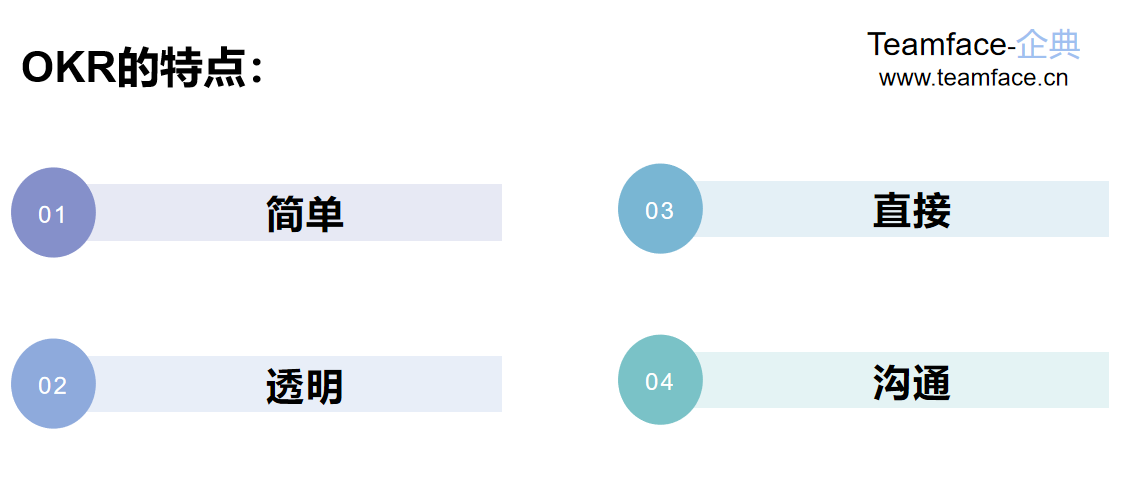Select the 沟通 label
The height and width of the screenshot is (483, 1147).
coord(911,382)
